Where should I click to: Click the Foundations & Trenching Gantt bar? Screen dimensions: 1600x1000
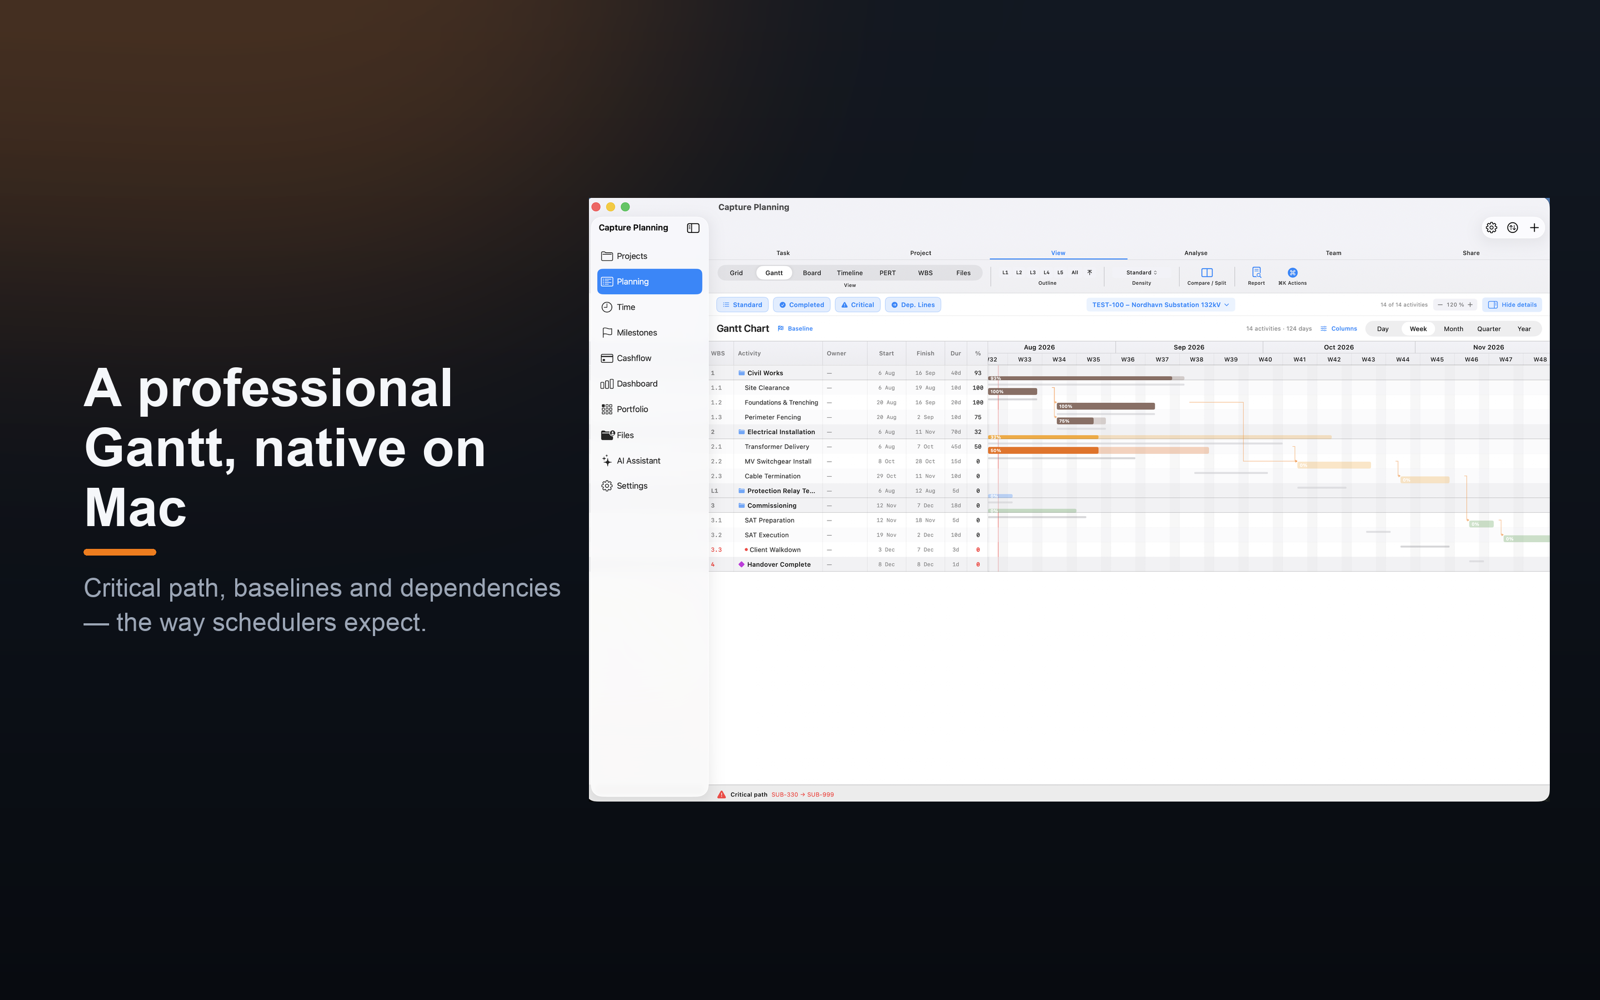coord(1105,406)
